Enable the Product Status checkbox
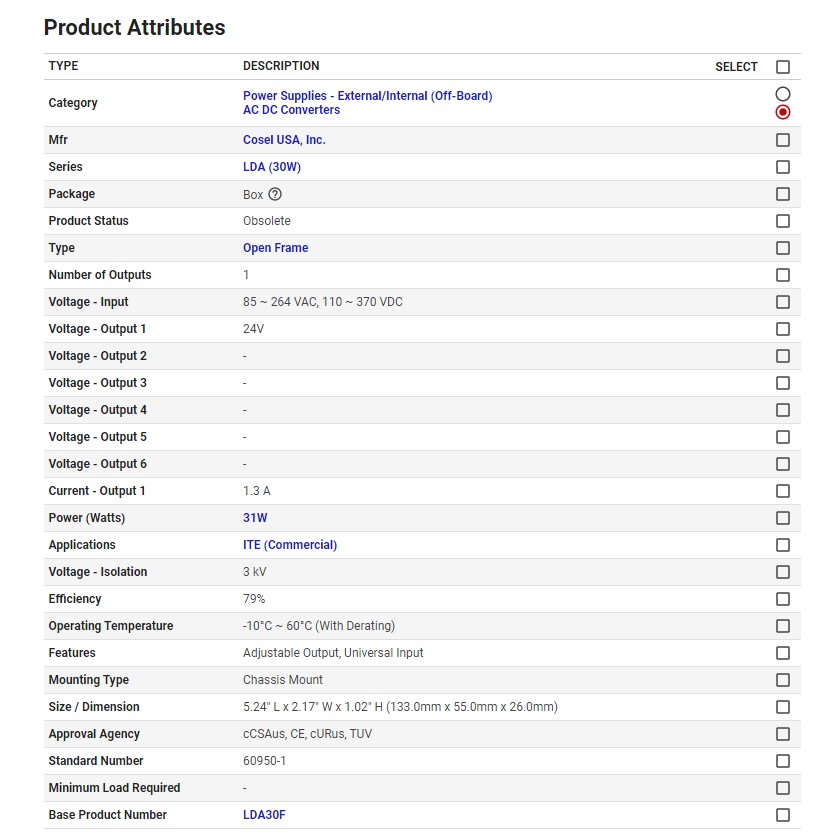This screenshot has height=833, width=822. 783,221
